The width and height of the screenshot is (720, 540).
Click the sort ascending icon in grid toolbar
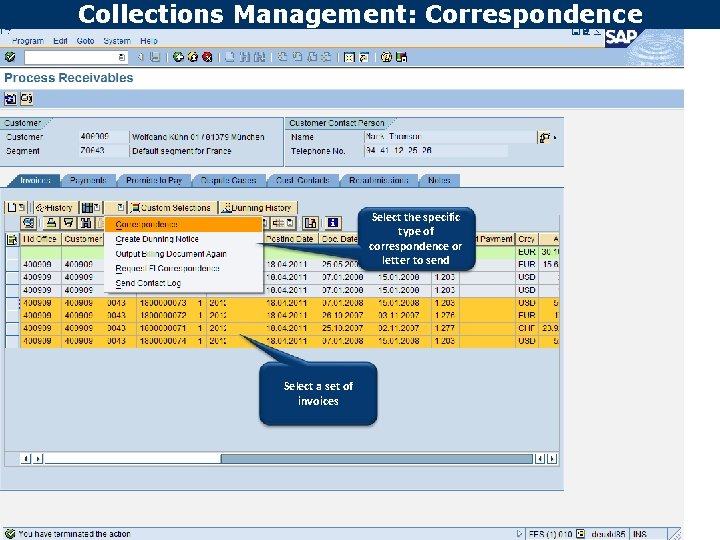coord(51,223)
